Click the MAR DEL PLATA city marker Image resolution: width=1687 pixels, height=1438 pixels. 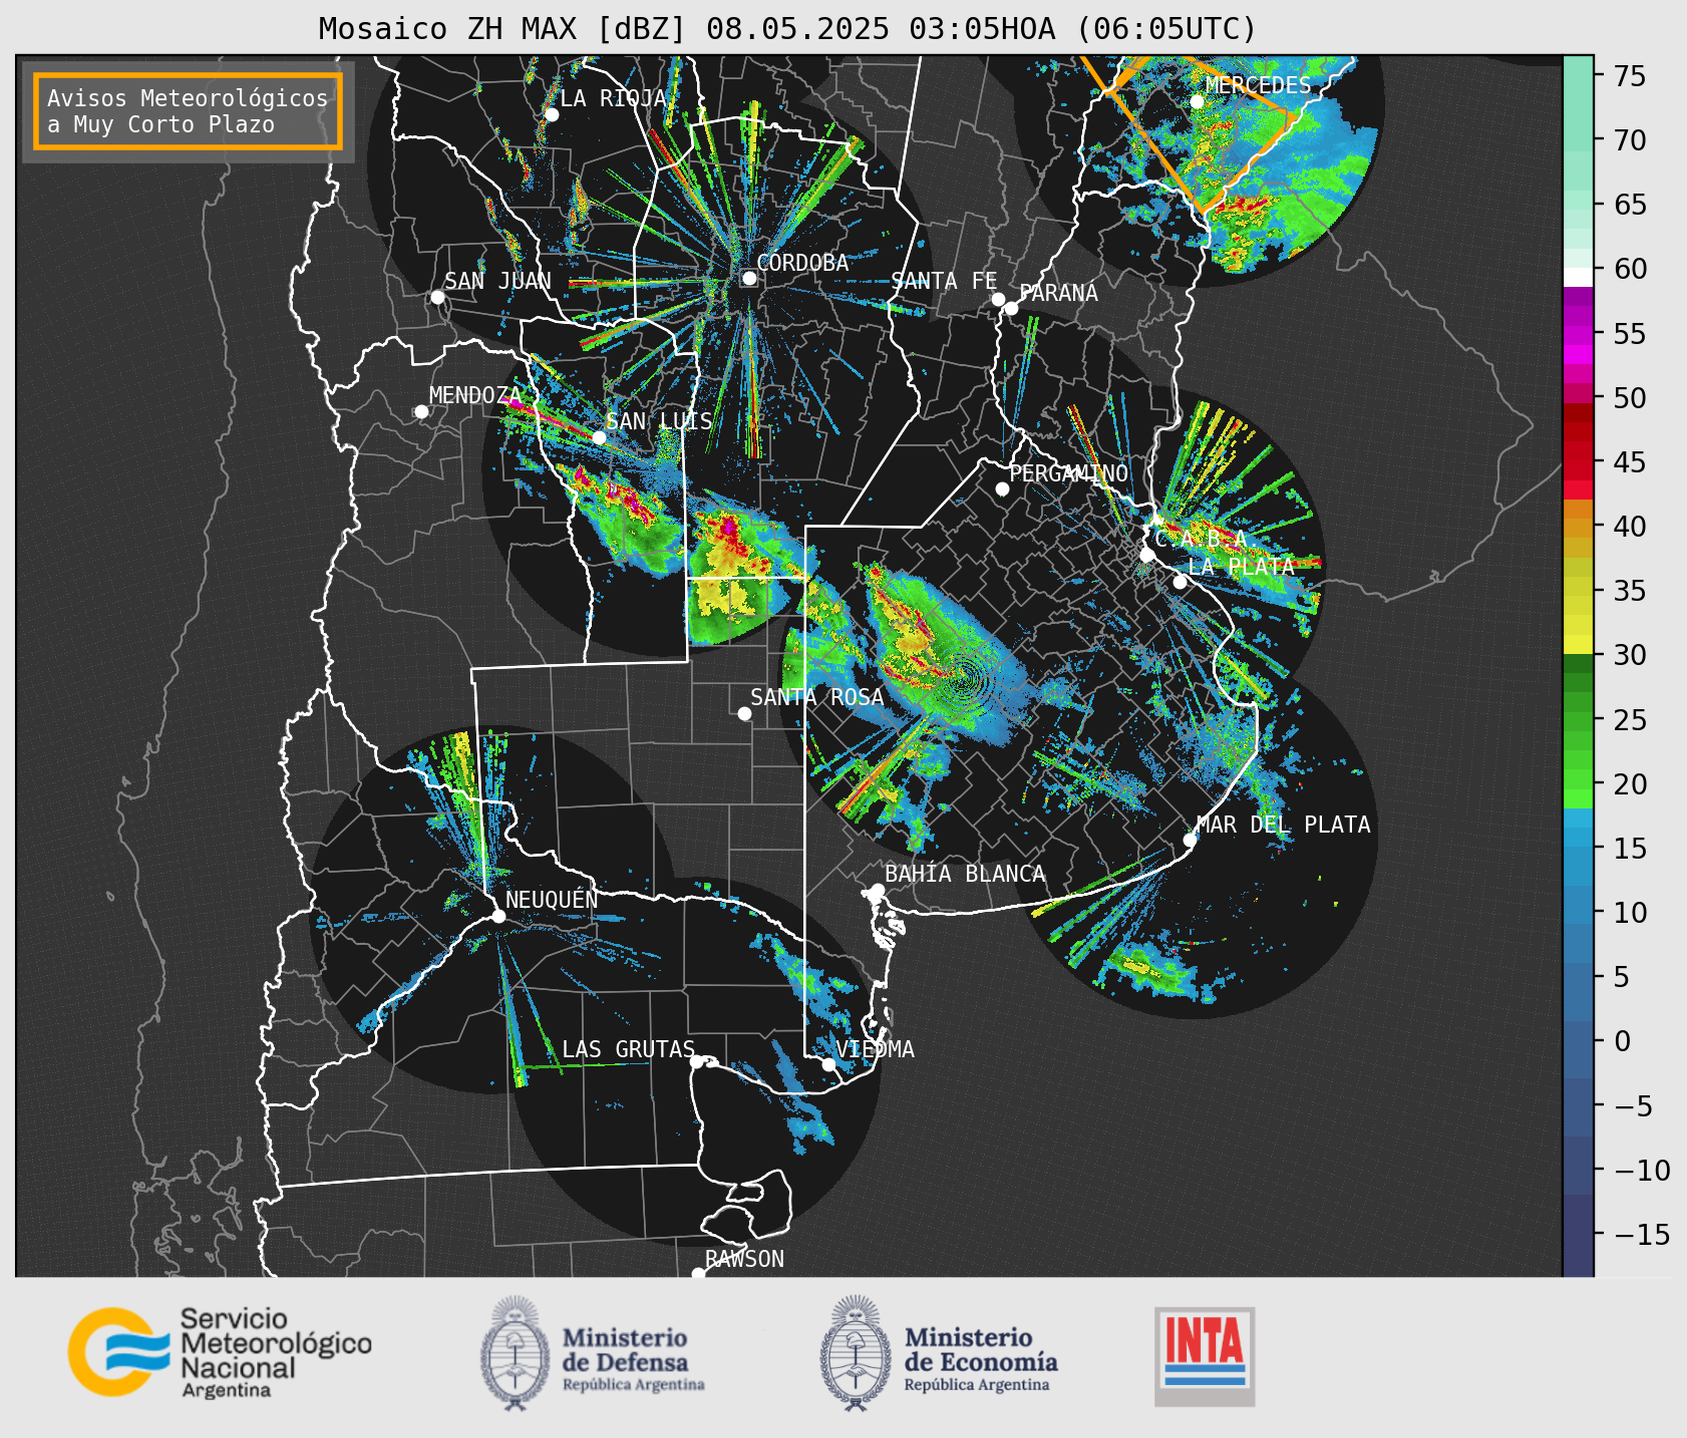(1190, 840)
